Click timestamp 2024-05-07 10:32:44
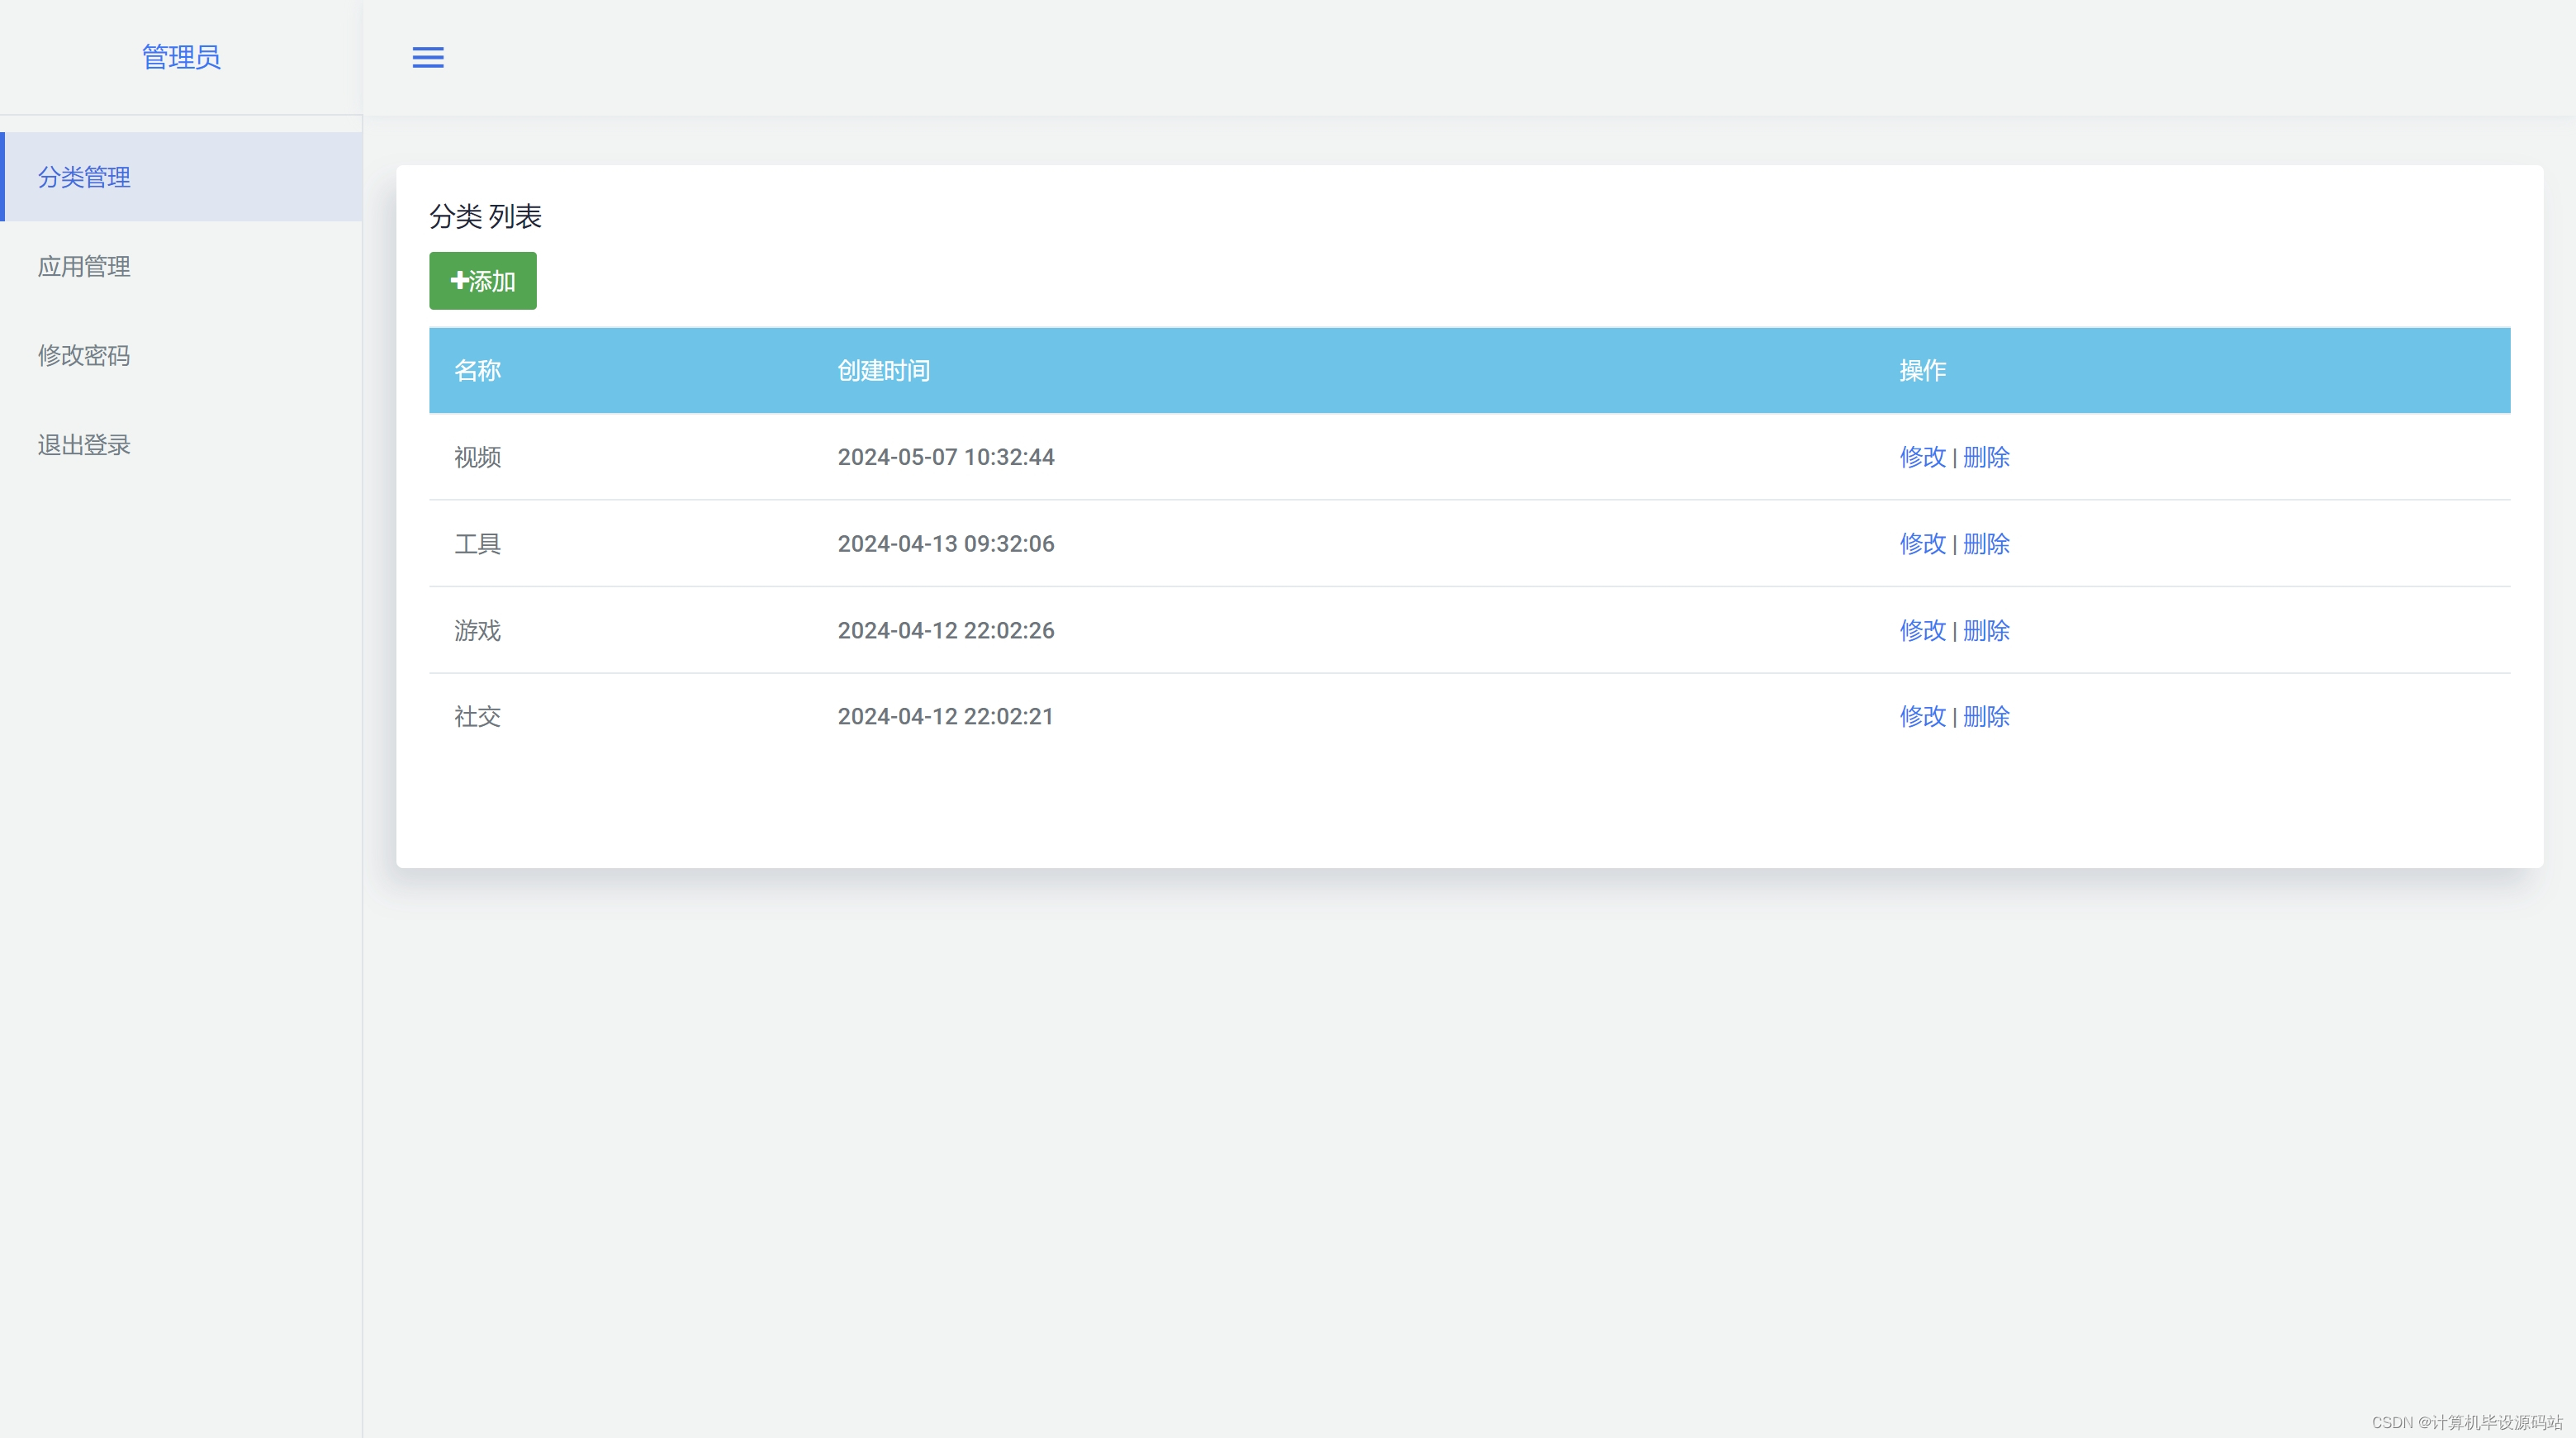2576x1438 pixels. click(x=945, y=457)
